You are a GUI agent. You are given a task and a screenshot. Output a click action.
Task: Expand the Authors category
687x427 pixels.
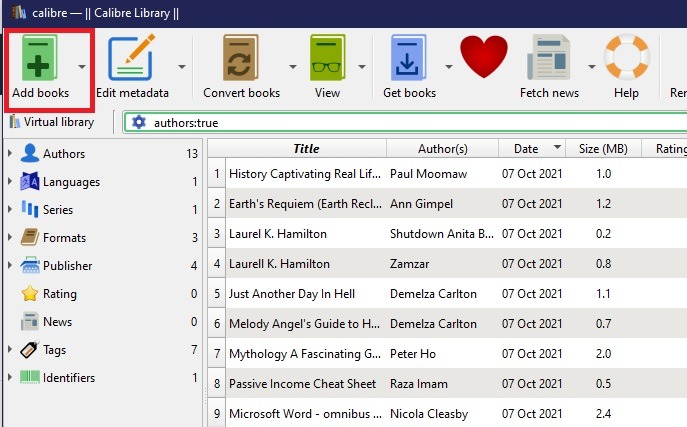click(10, 153)
